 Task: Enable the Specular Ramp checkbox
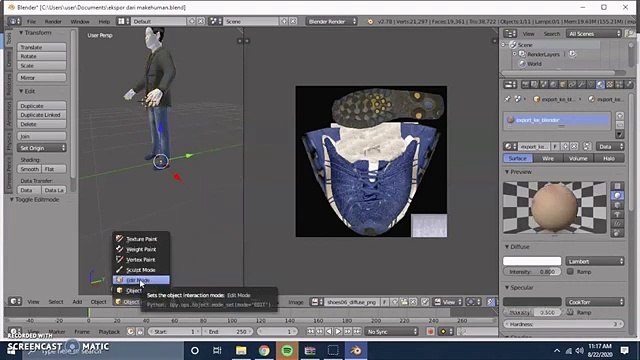click(570, 312)
